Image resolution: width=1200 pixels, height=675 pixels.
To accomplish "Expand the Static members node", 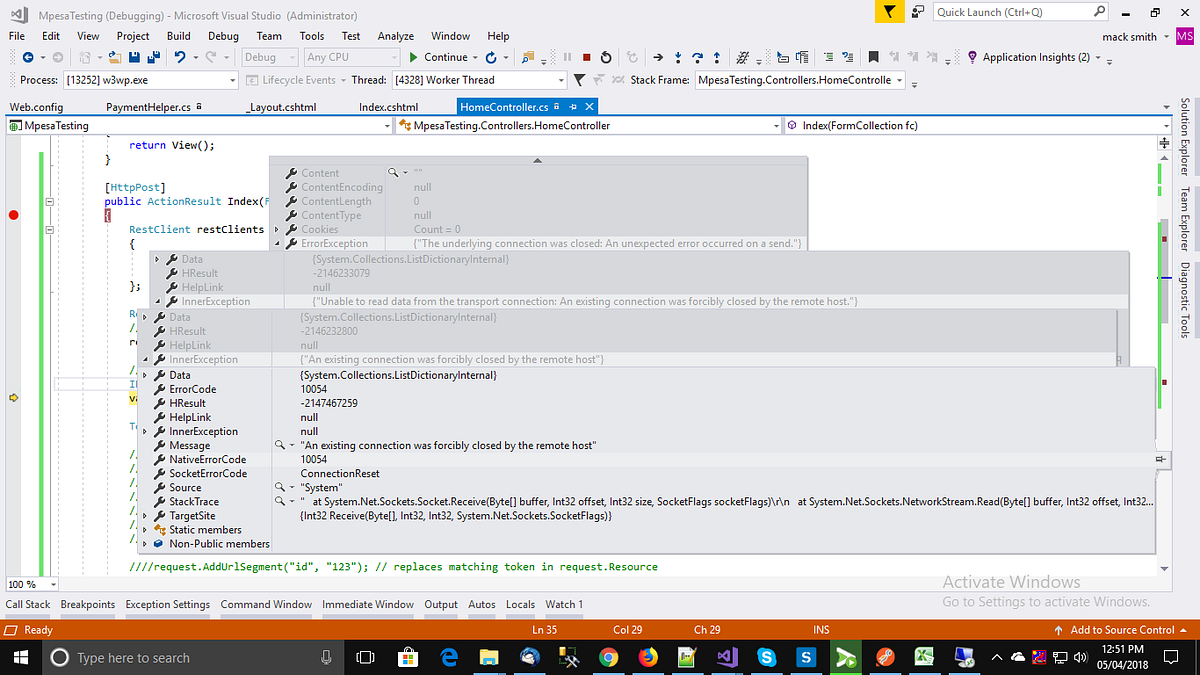I will point(145,530).
